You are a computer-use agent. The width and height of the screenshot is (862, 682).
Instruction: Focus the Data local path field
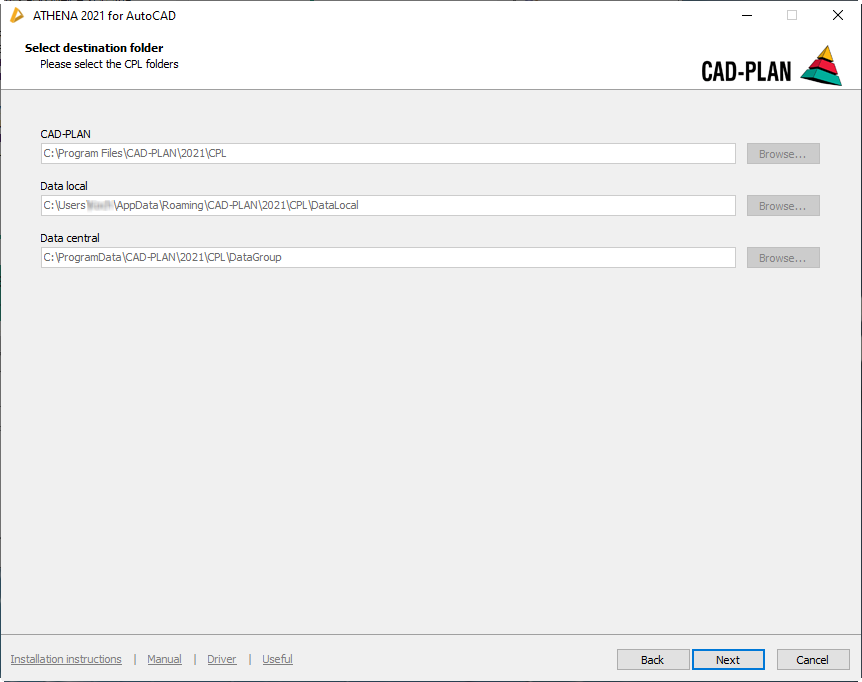[x=388, y=206]
